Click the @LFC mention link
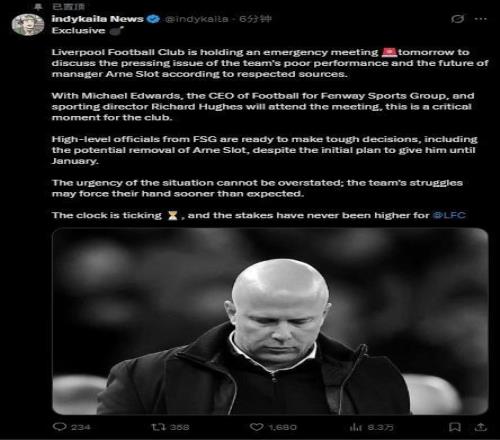This screenshot has width=500, height=440. [x=449, y=215]
